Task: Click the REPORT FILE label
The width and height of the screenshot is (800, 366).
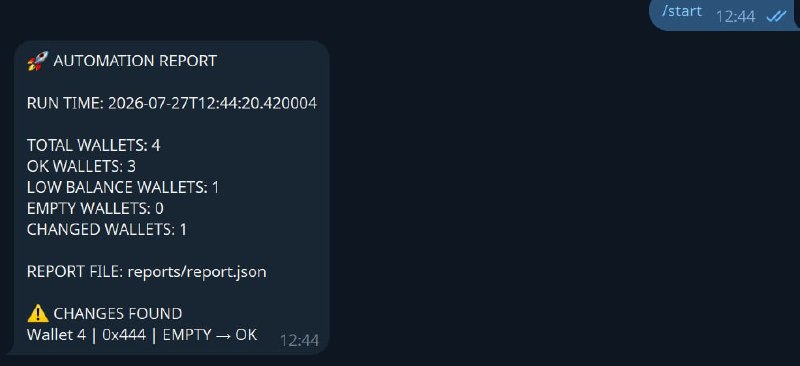Action: pos(75,272)
